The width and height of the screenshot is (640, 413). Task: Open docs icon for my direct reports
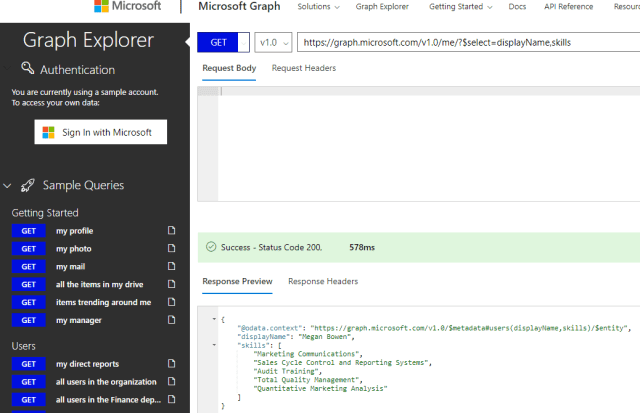coord(171,363)
